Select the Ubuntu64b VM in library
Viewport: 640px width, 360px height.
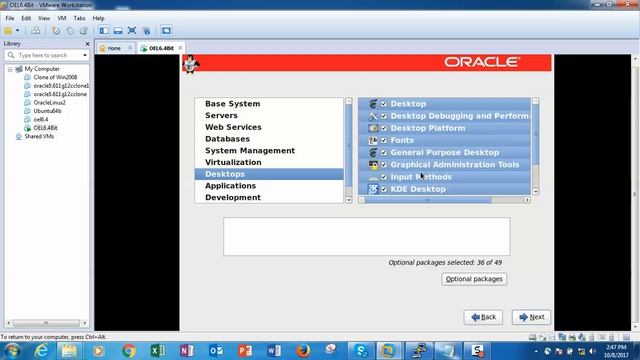[47, 111]
